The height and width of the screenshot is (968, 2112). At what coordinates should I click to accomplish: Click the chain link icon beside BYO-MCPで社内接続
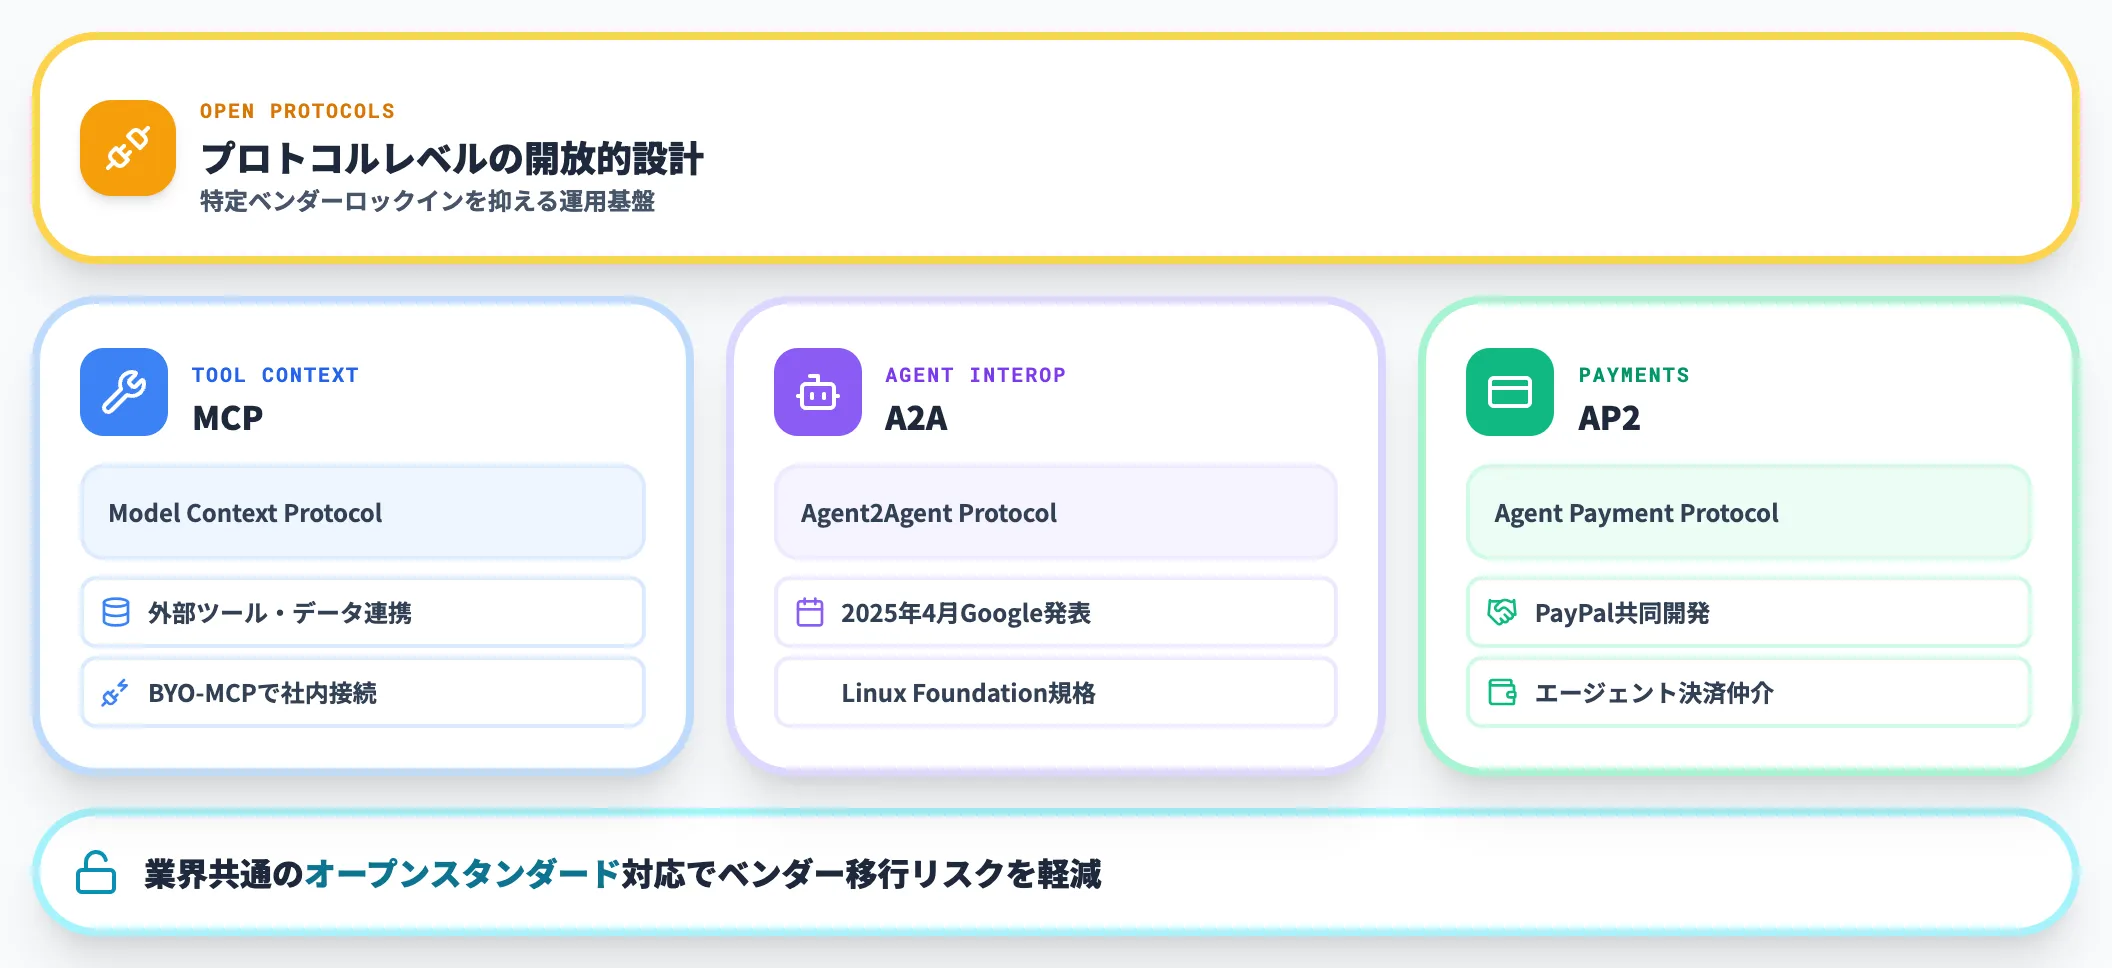coord(114,692)
